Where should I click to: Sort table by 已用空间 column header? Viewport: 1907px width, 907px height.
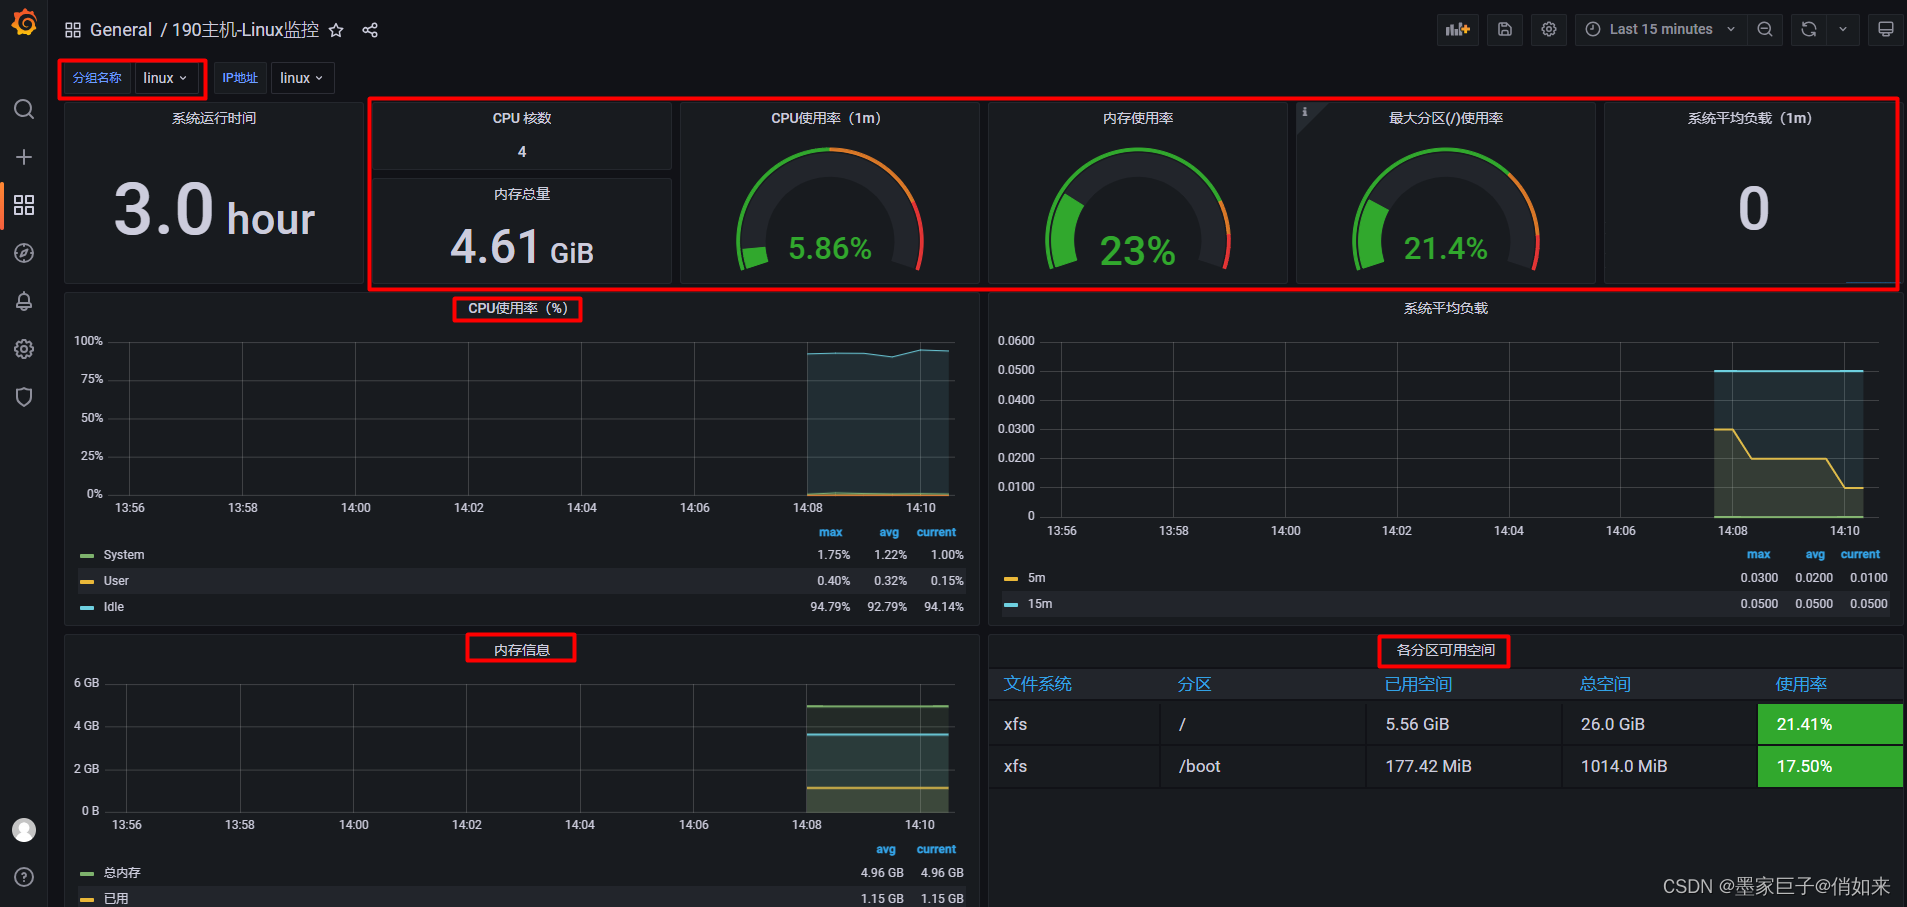click(1418, 684)
